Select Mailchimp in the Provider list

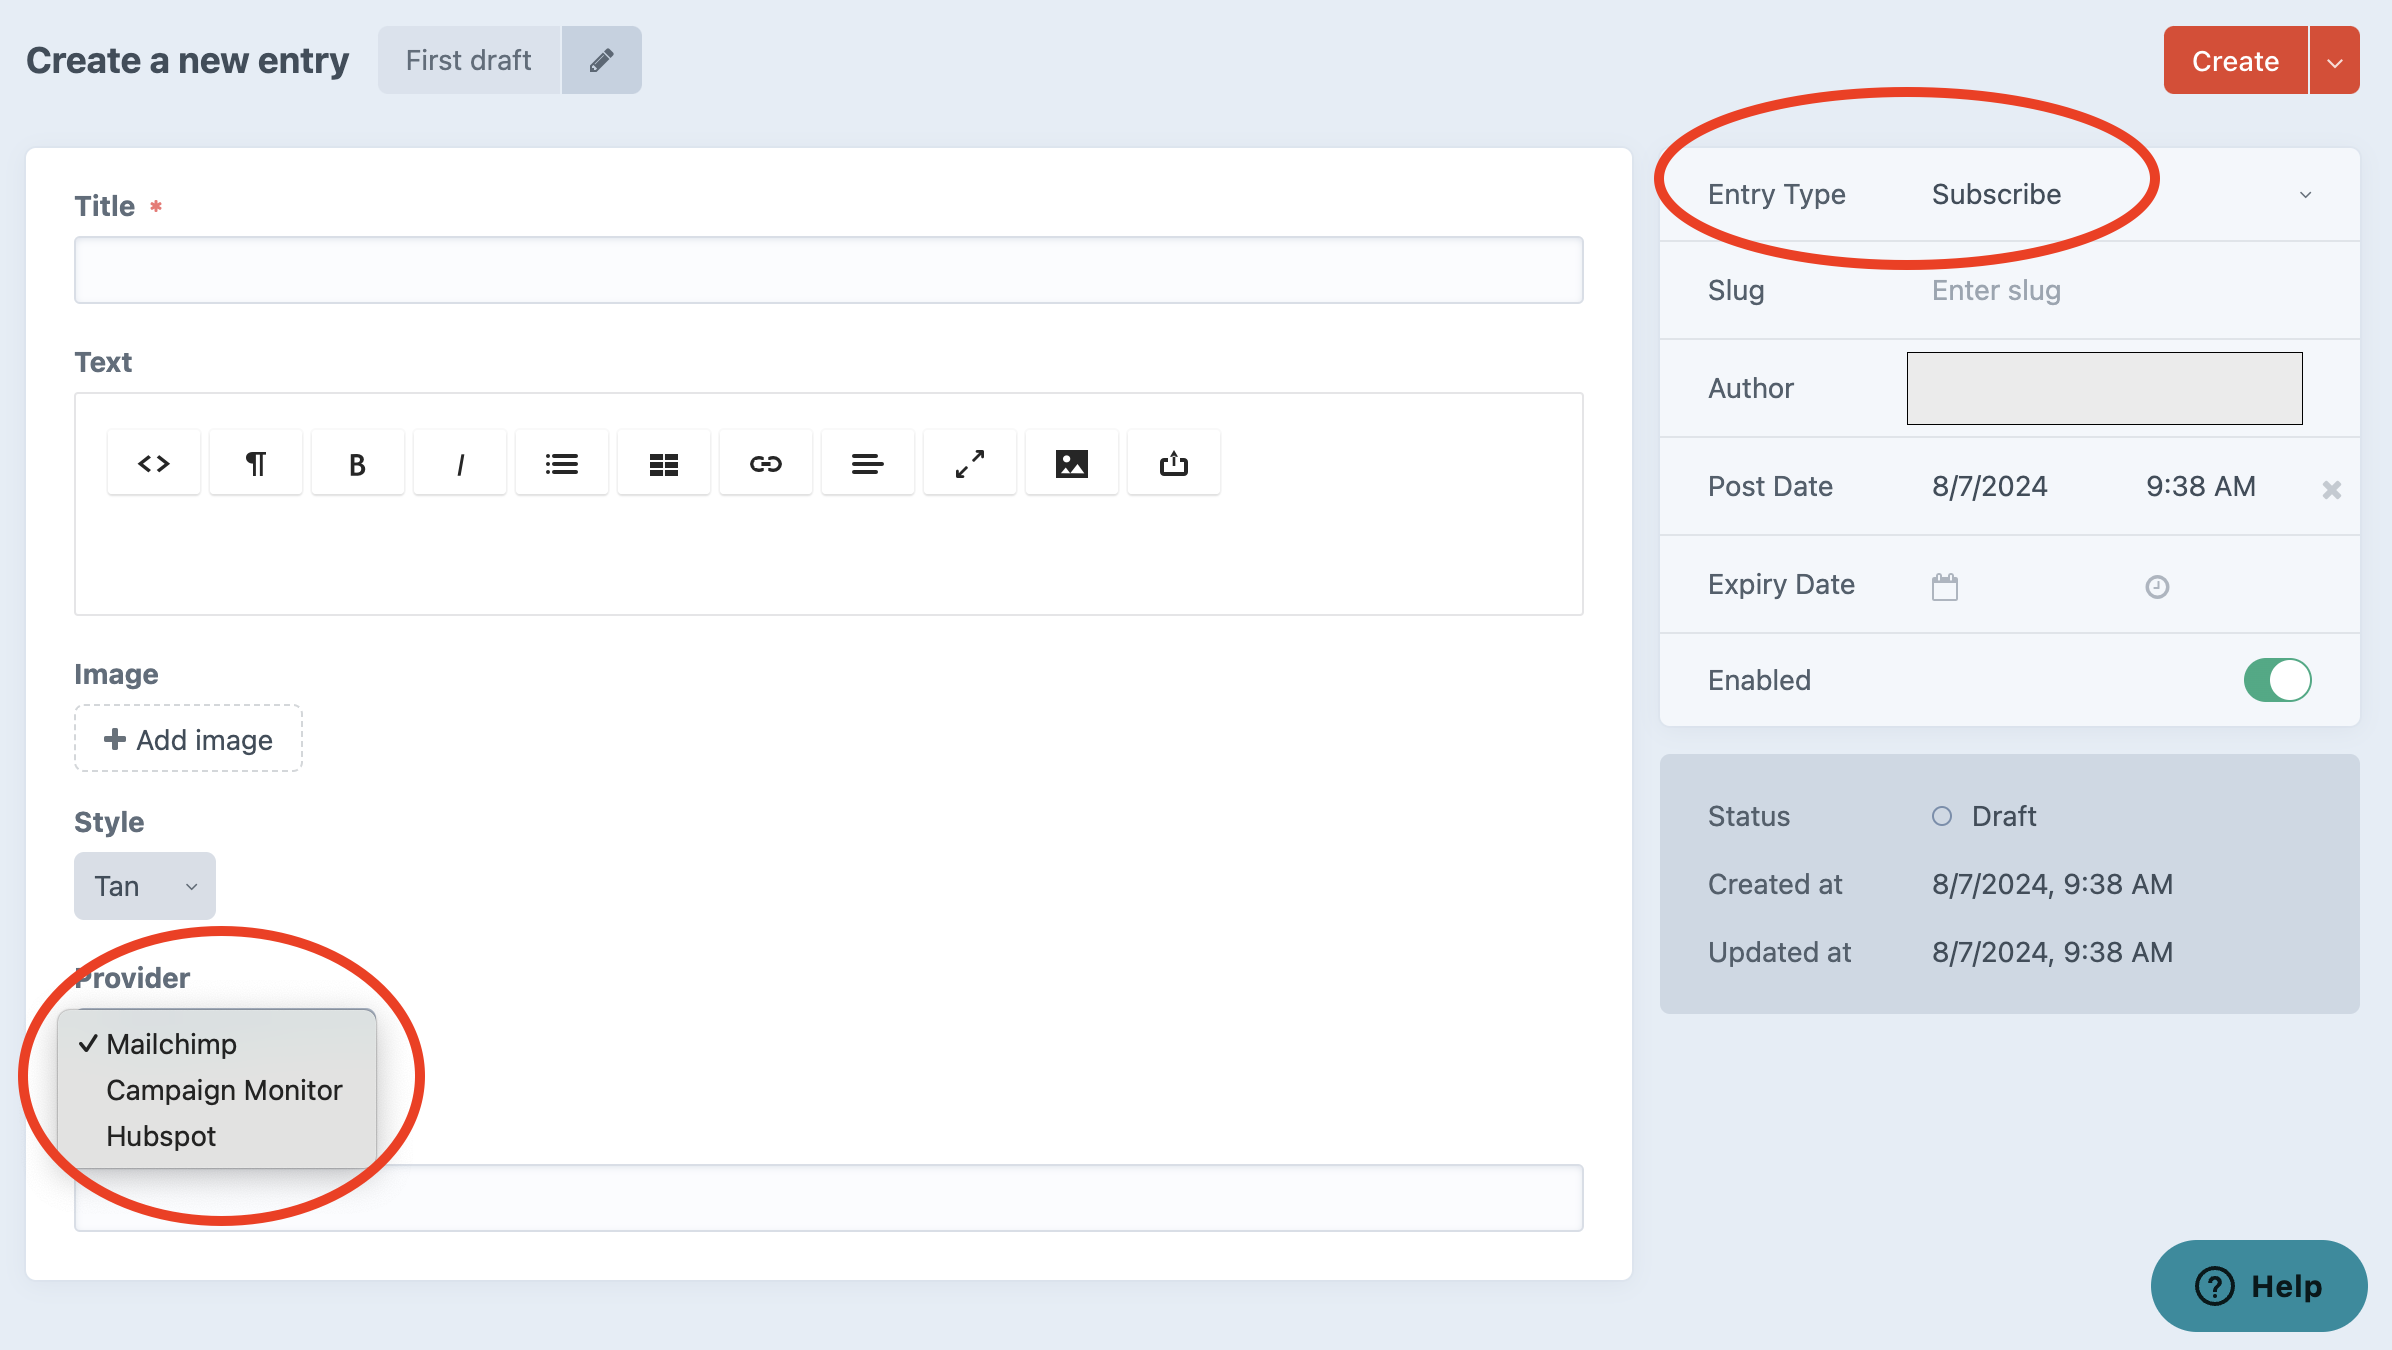217,1044
